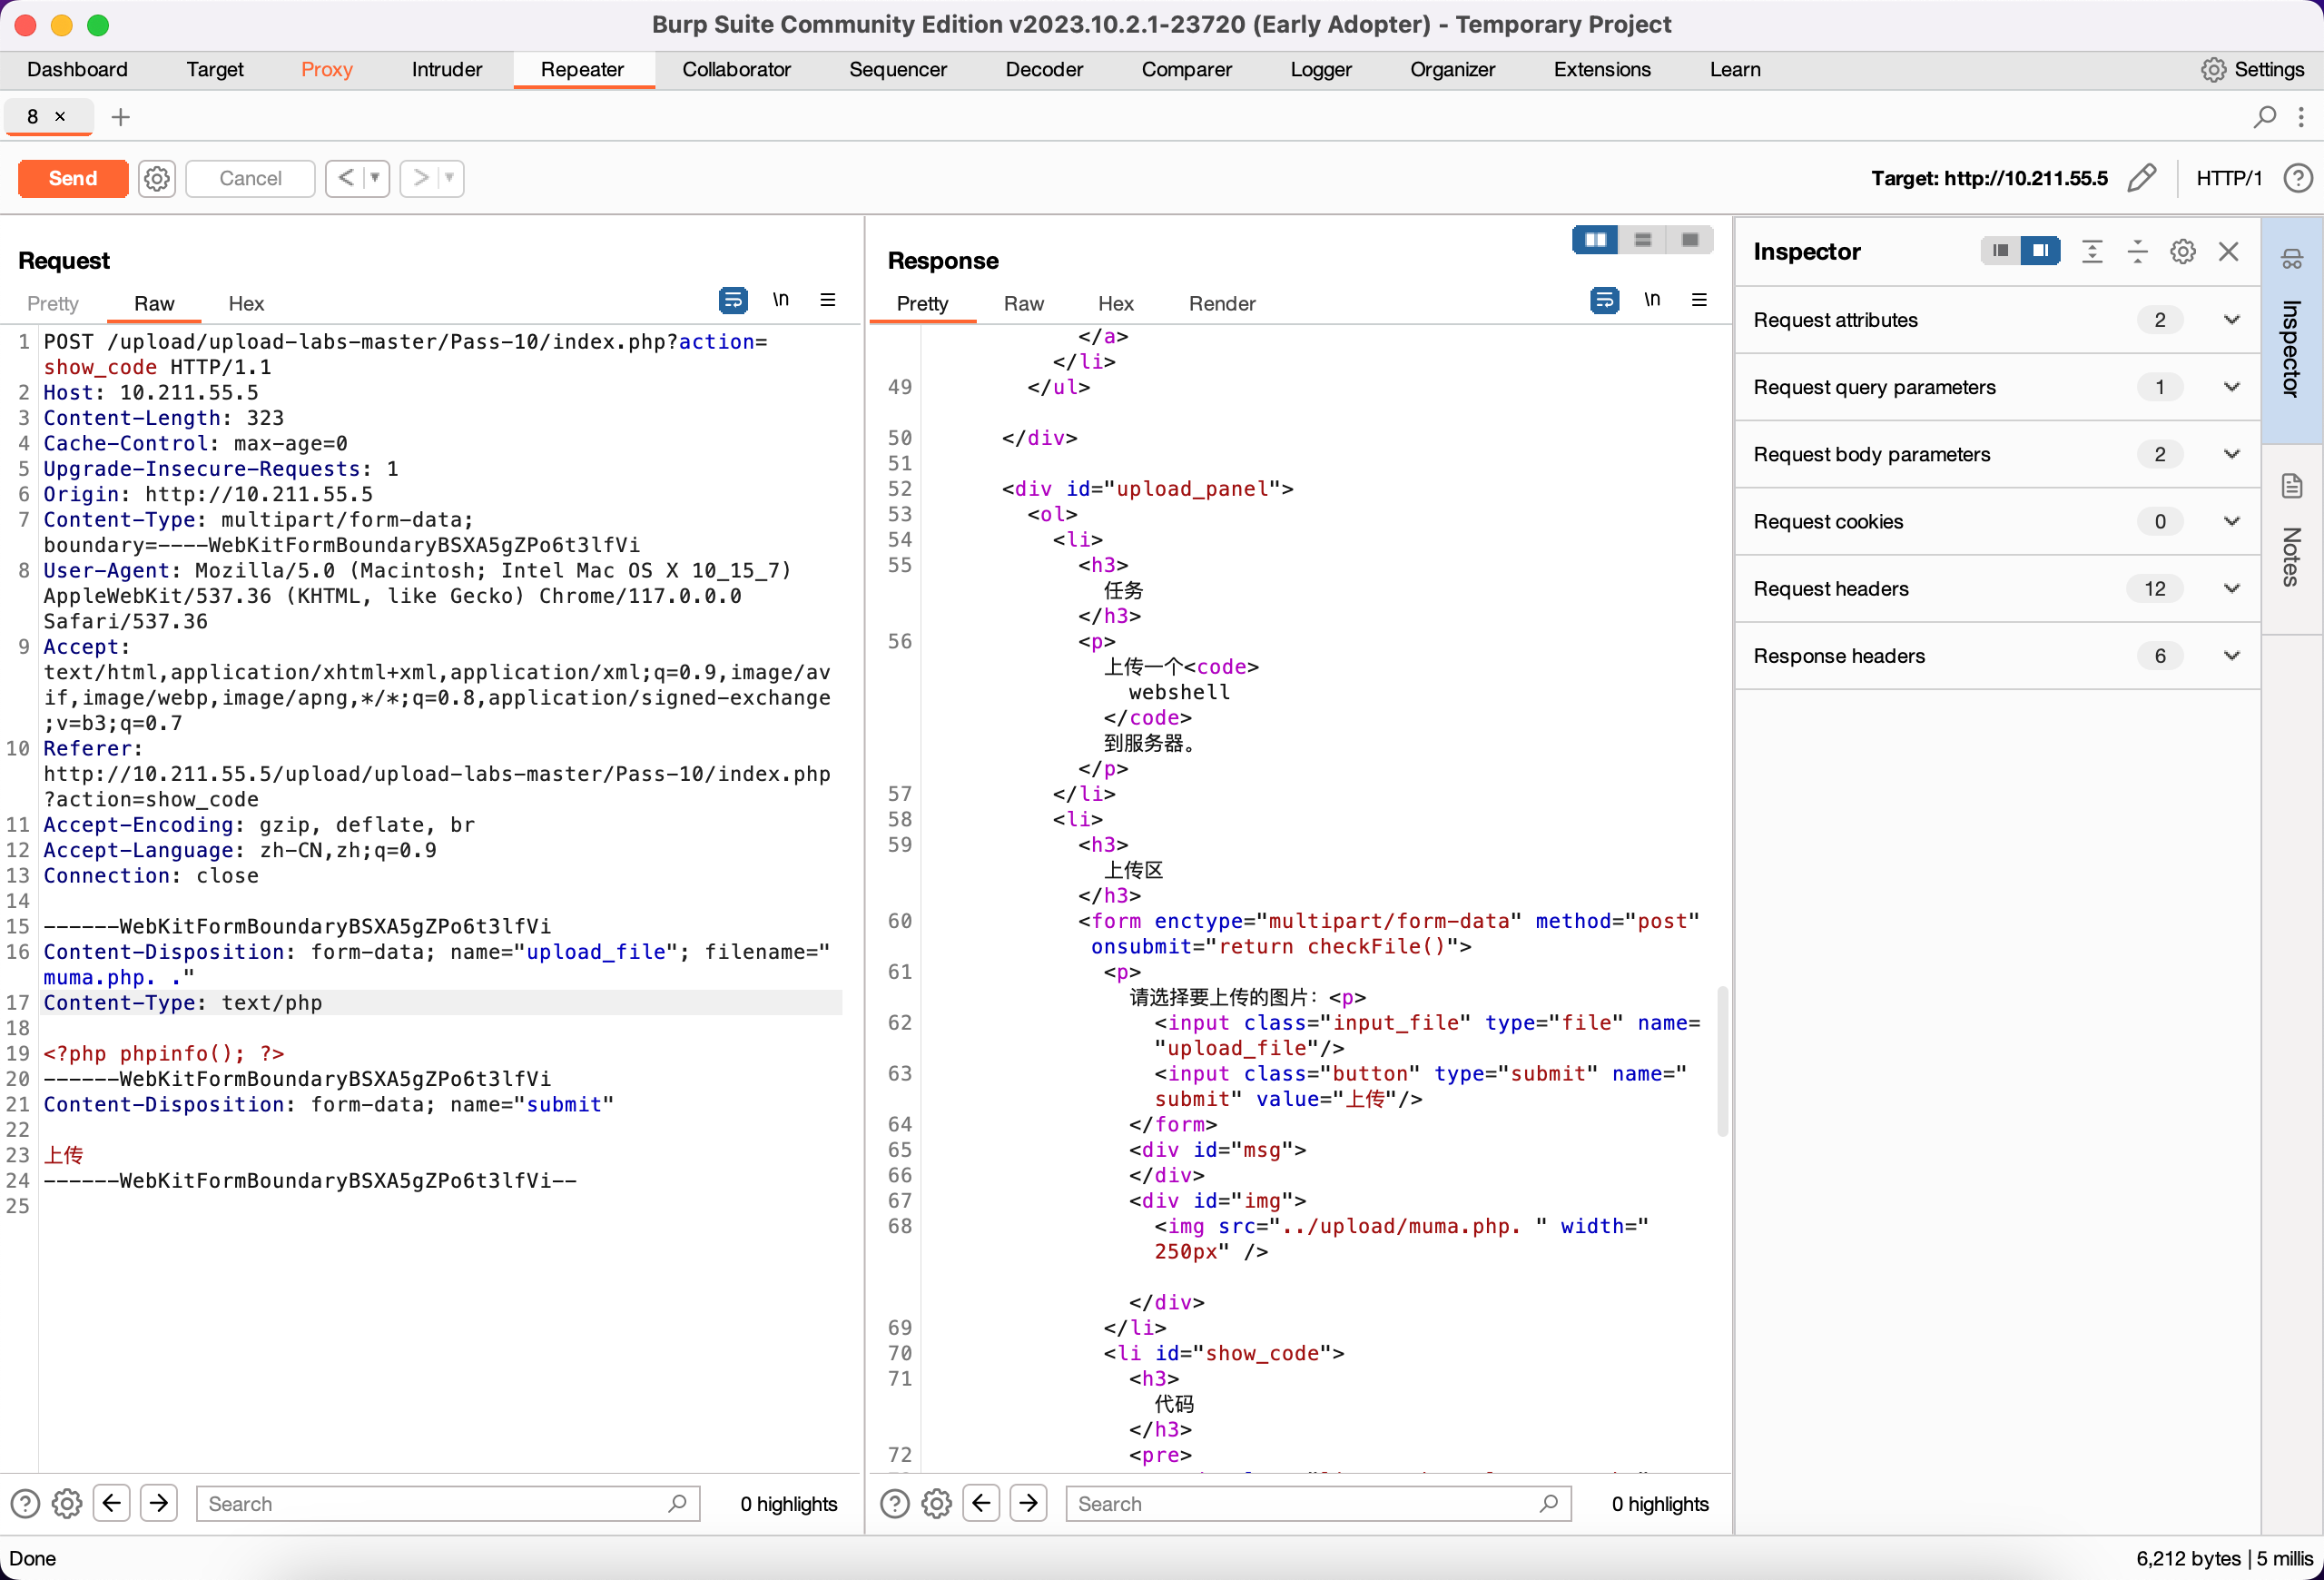
Task: Jump to next Response search match
Action: (x=1029, y=1503)
